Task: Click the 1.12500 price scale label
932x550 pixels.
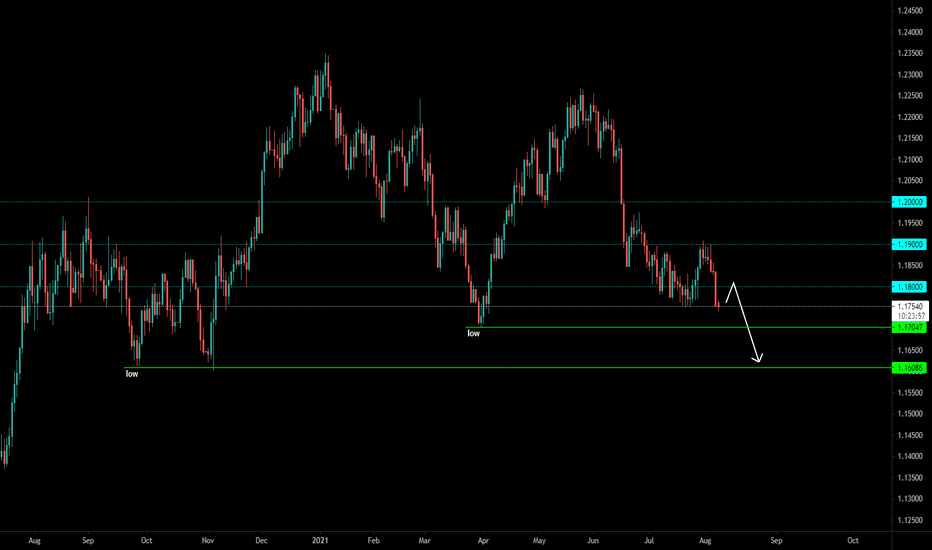Action: [x=910, y=521]
